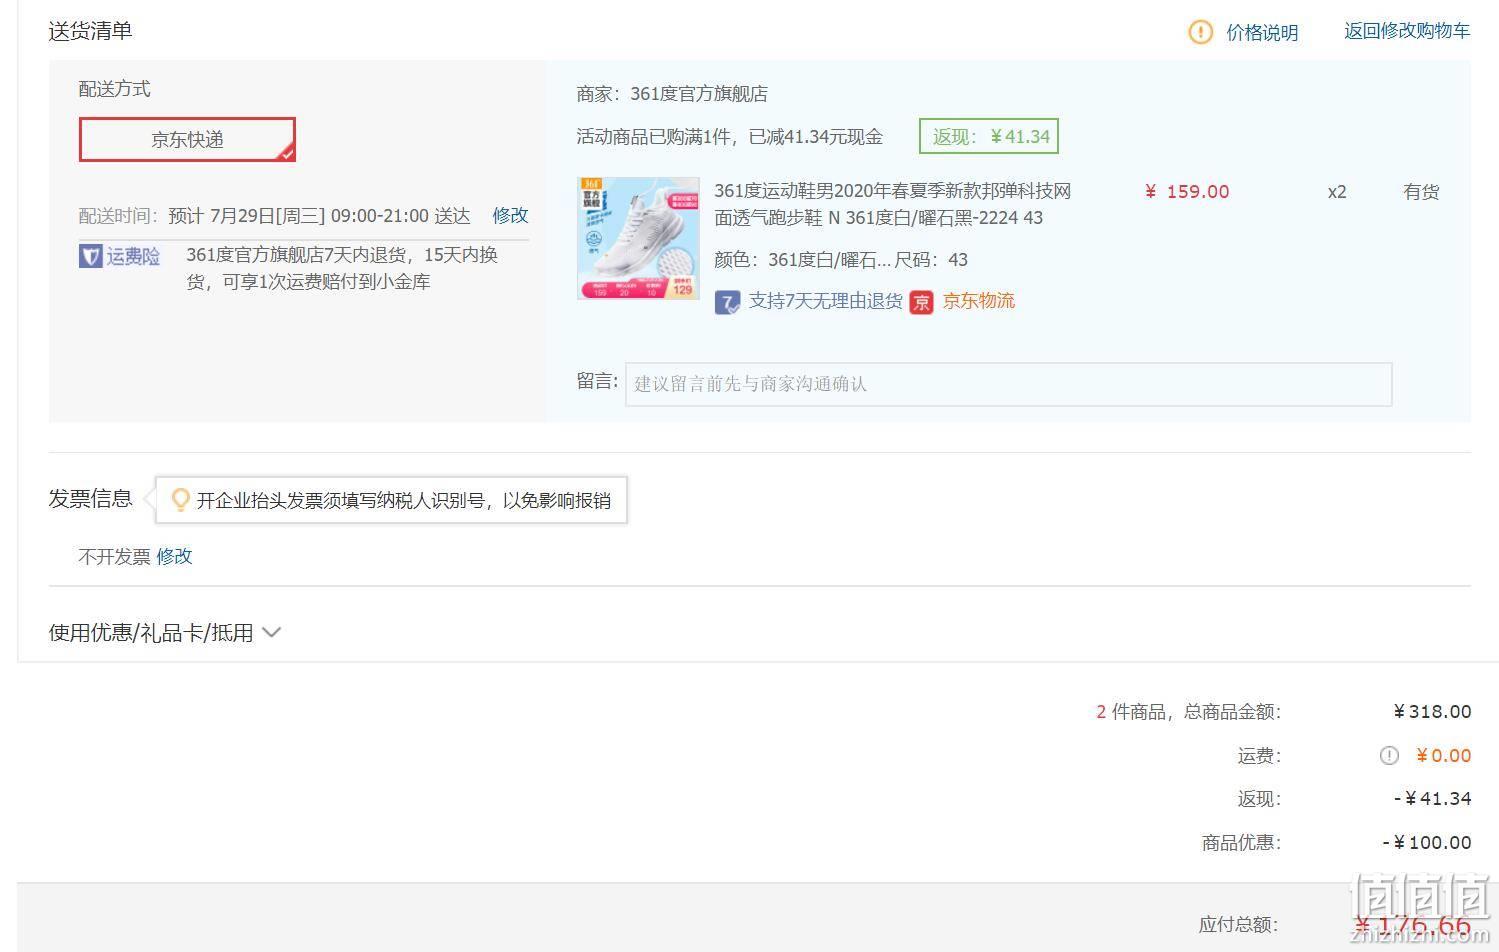This screenshot has width=1499, height=952.
Task: Click the 7-day return badge icon
Action: 727,301
